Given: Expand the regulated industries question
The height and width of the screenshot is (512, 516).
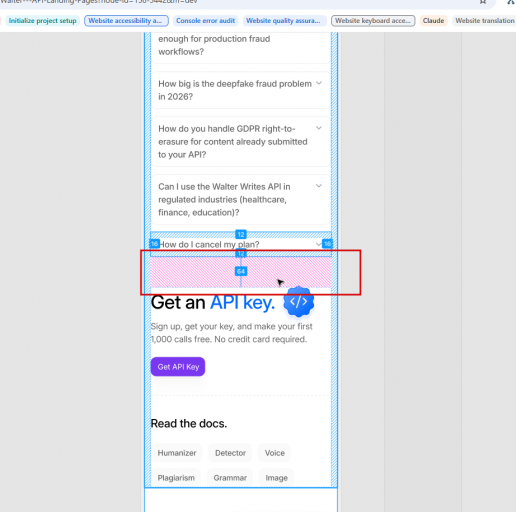Looking at the screenshot, I should click(241, 199).
